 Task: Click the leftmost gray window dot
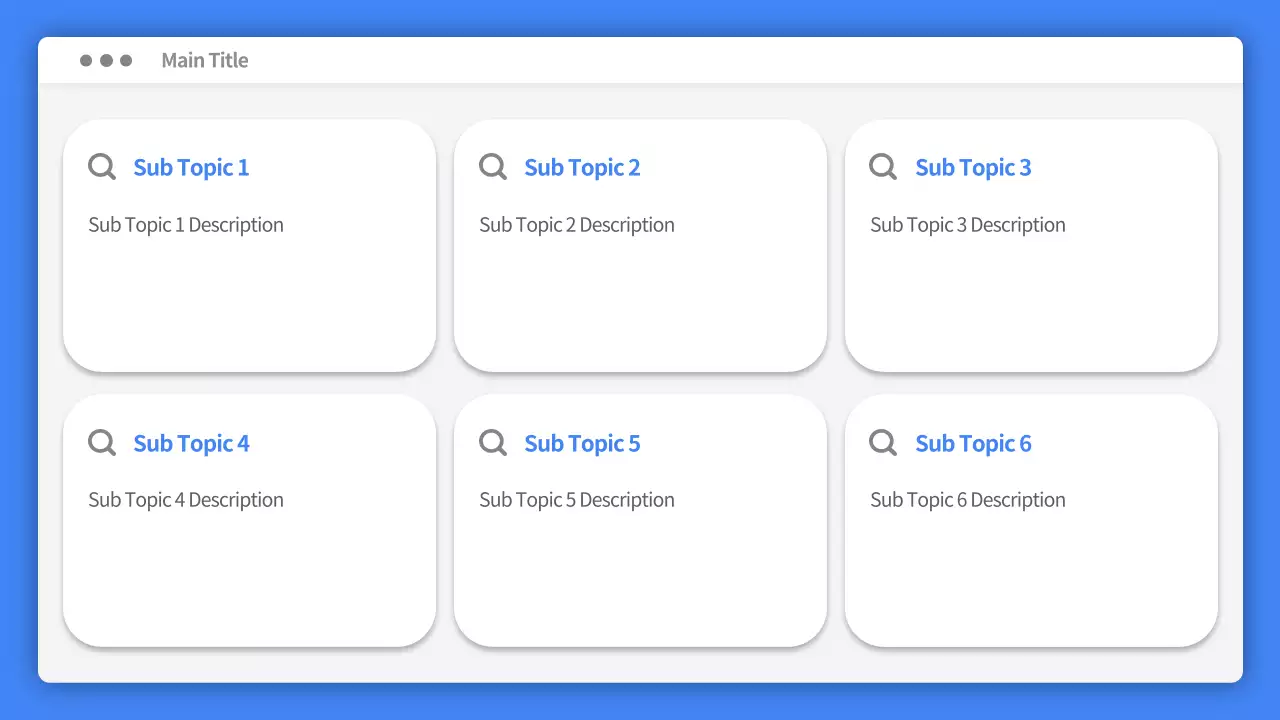click(x=86, y=61)
